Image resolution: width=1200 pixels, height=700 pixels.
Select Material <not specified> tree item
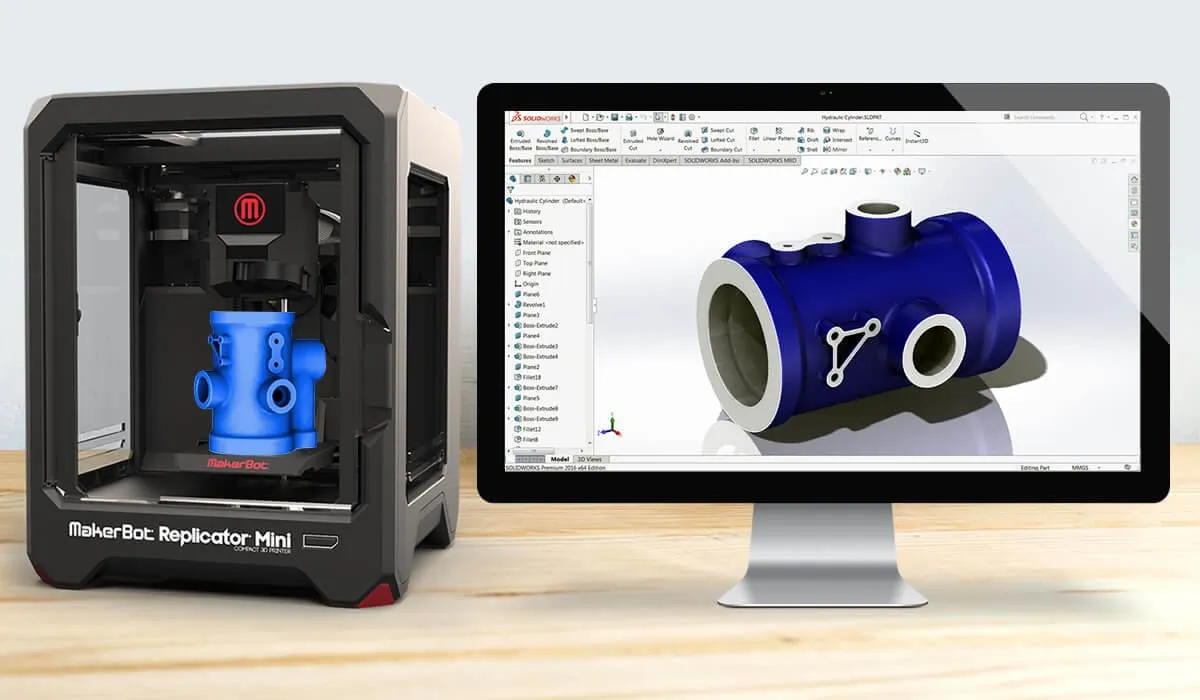[548, 242]
